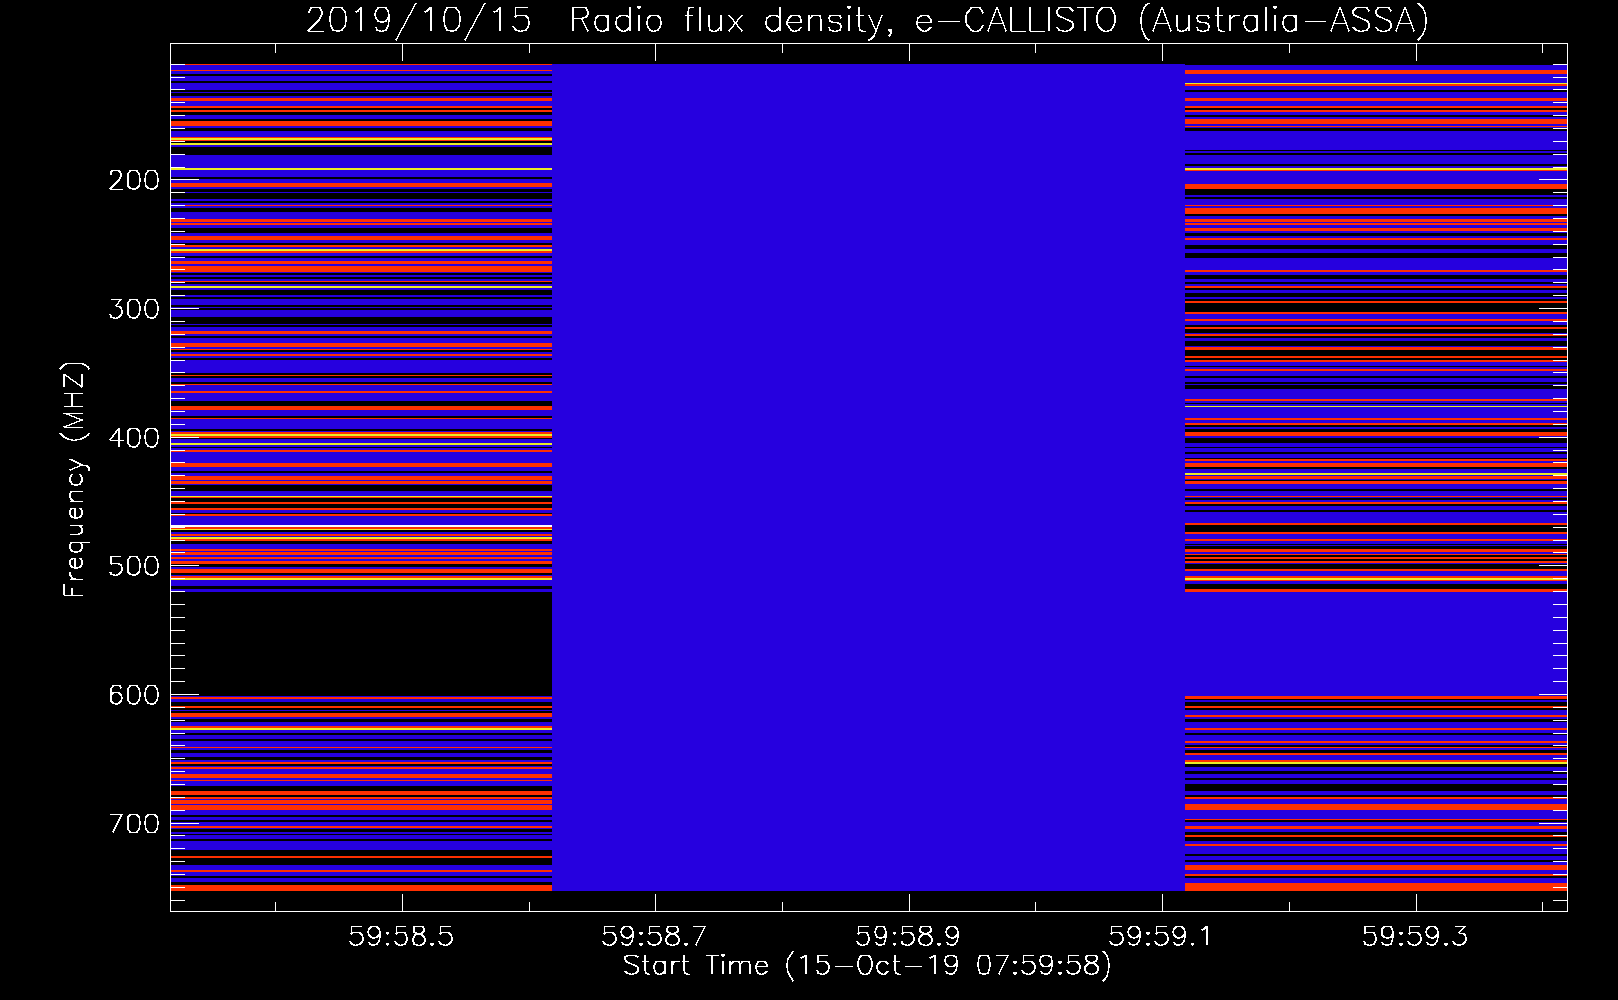Click the frequency tick label '400'
This screenshot has height=1000, width=1618.
[x=134, y=438]
